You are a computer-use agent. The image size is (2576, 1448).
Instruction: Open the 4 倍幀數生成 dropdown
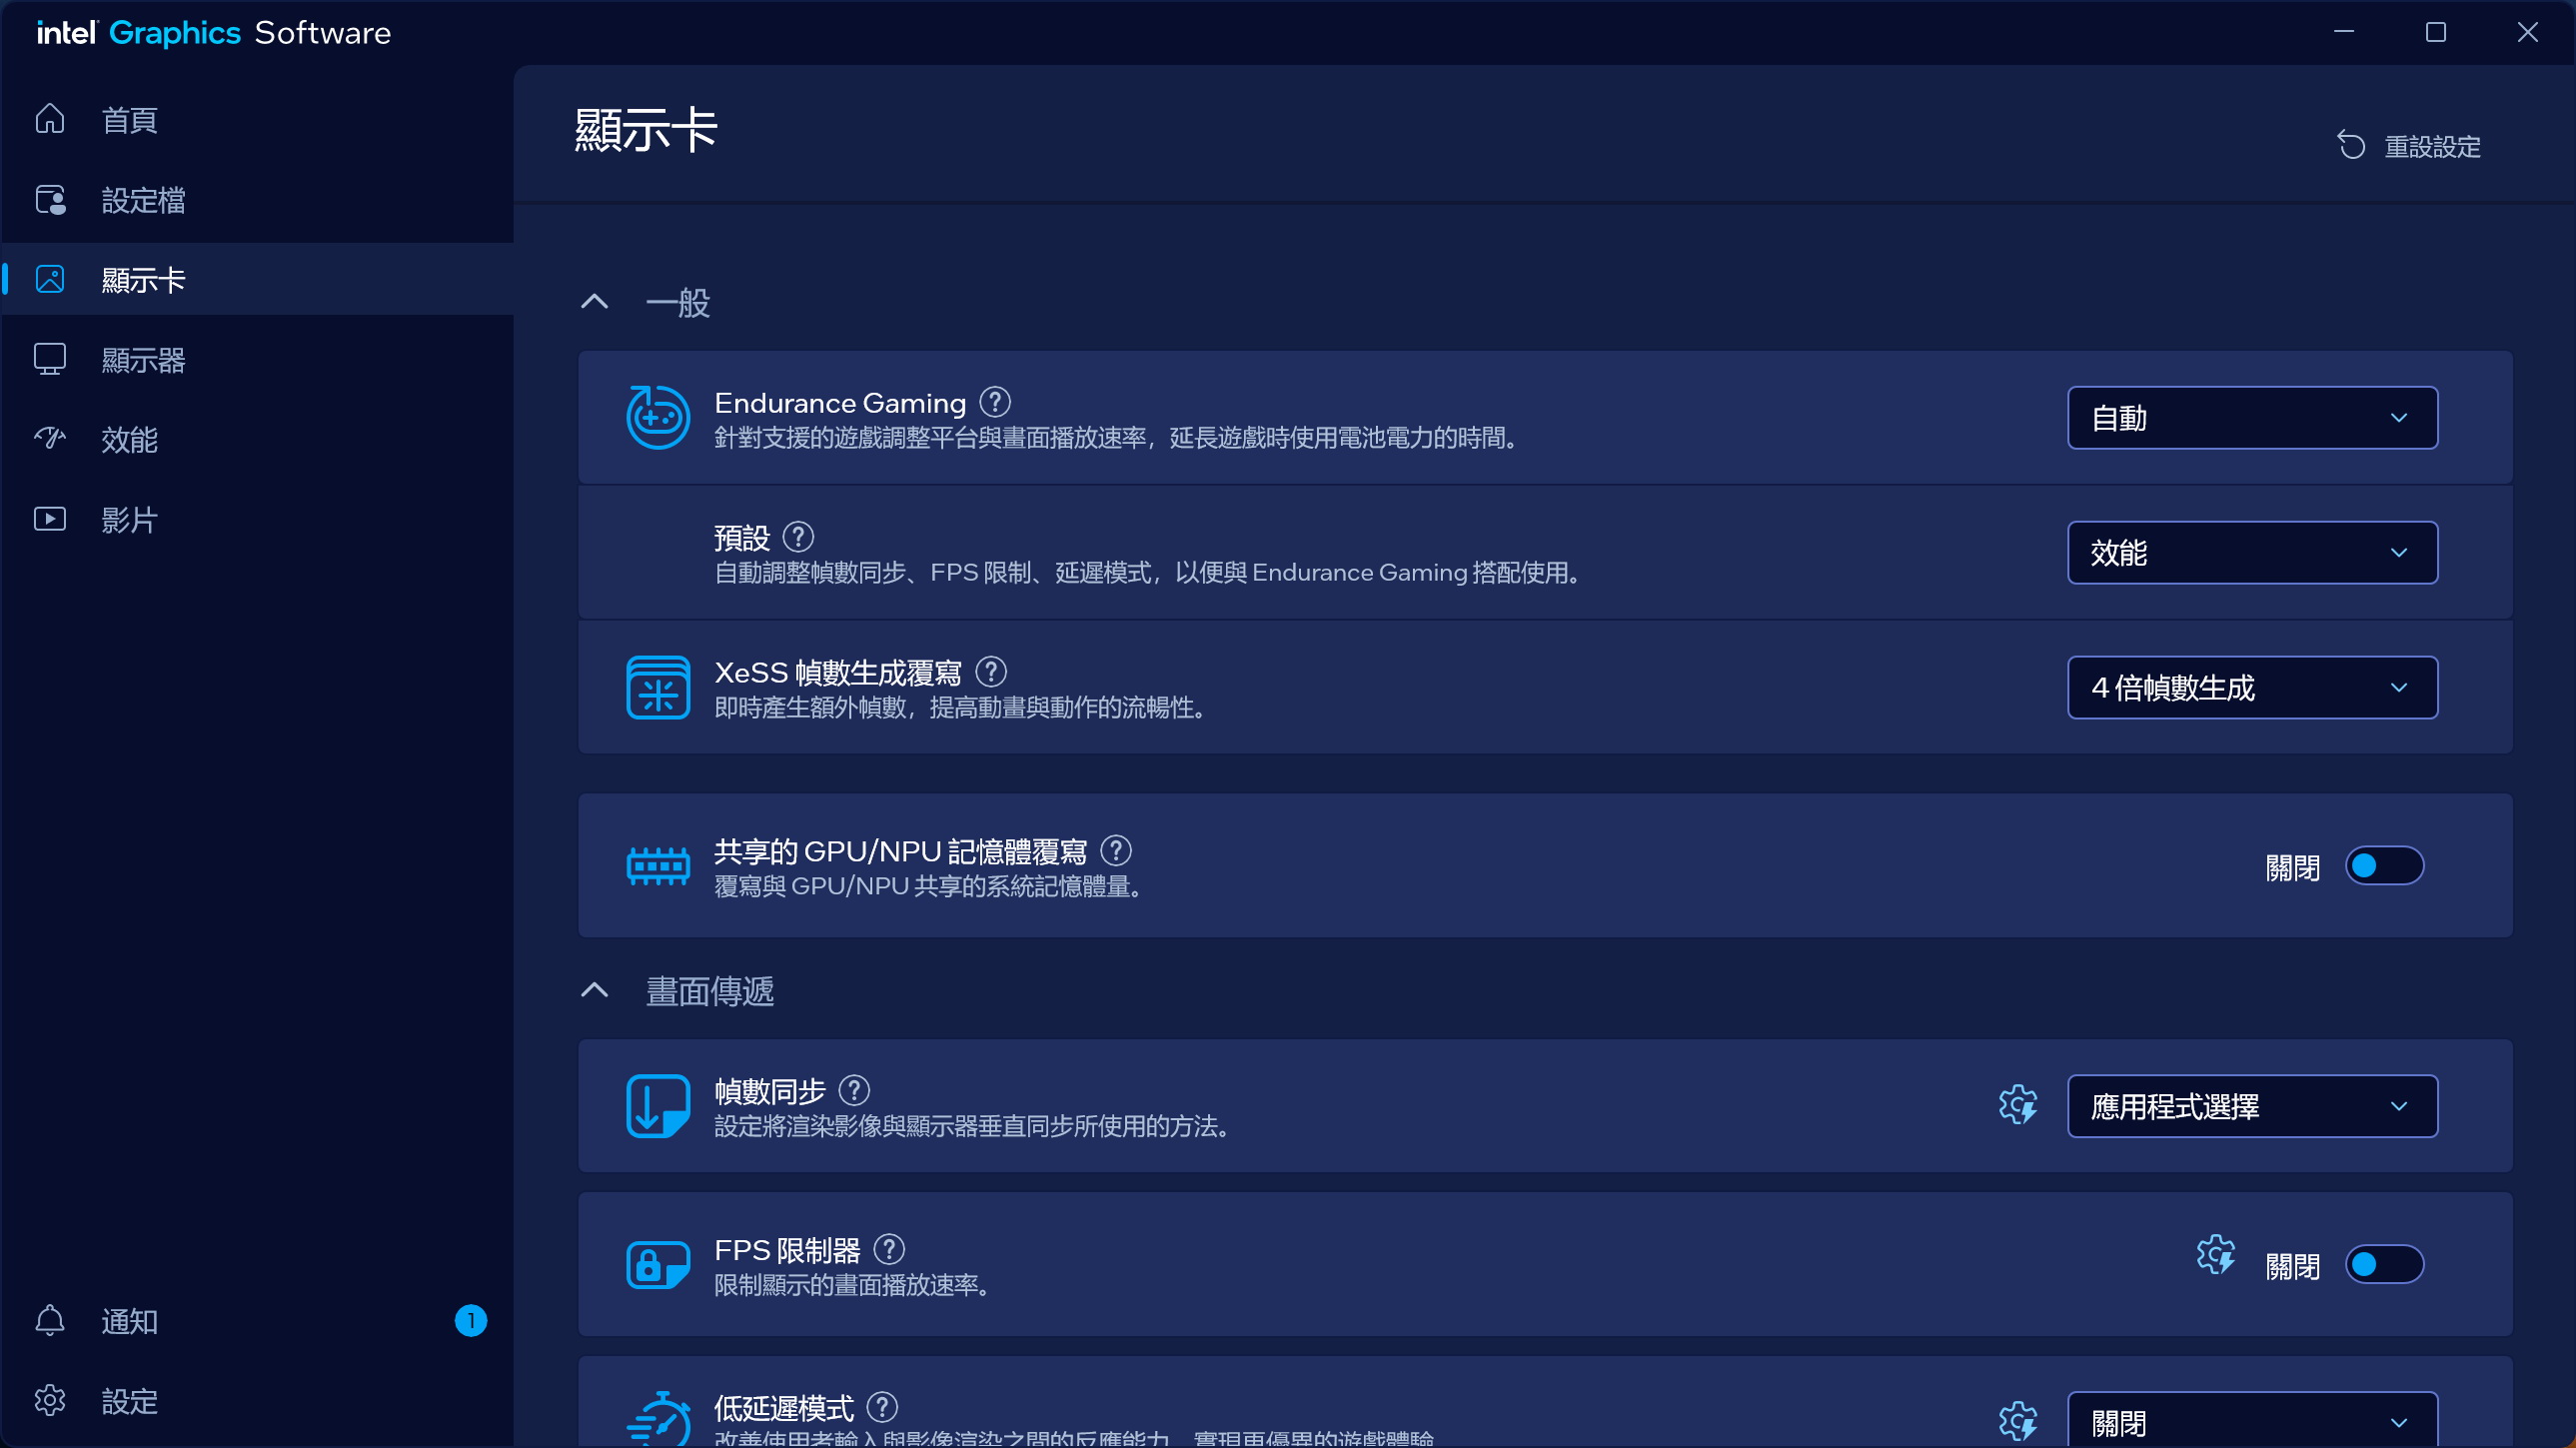[x=2252, y=688]
